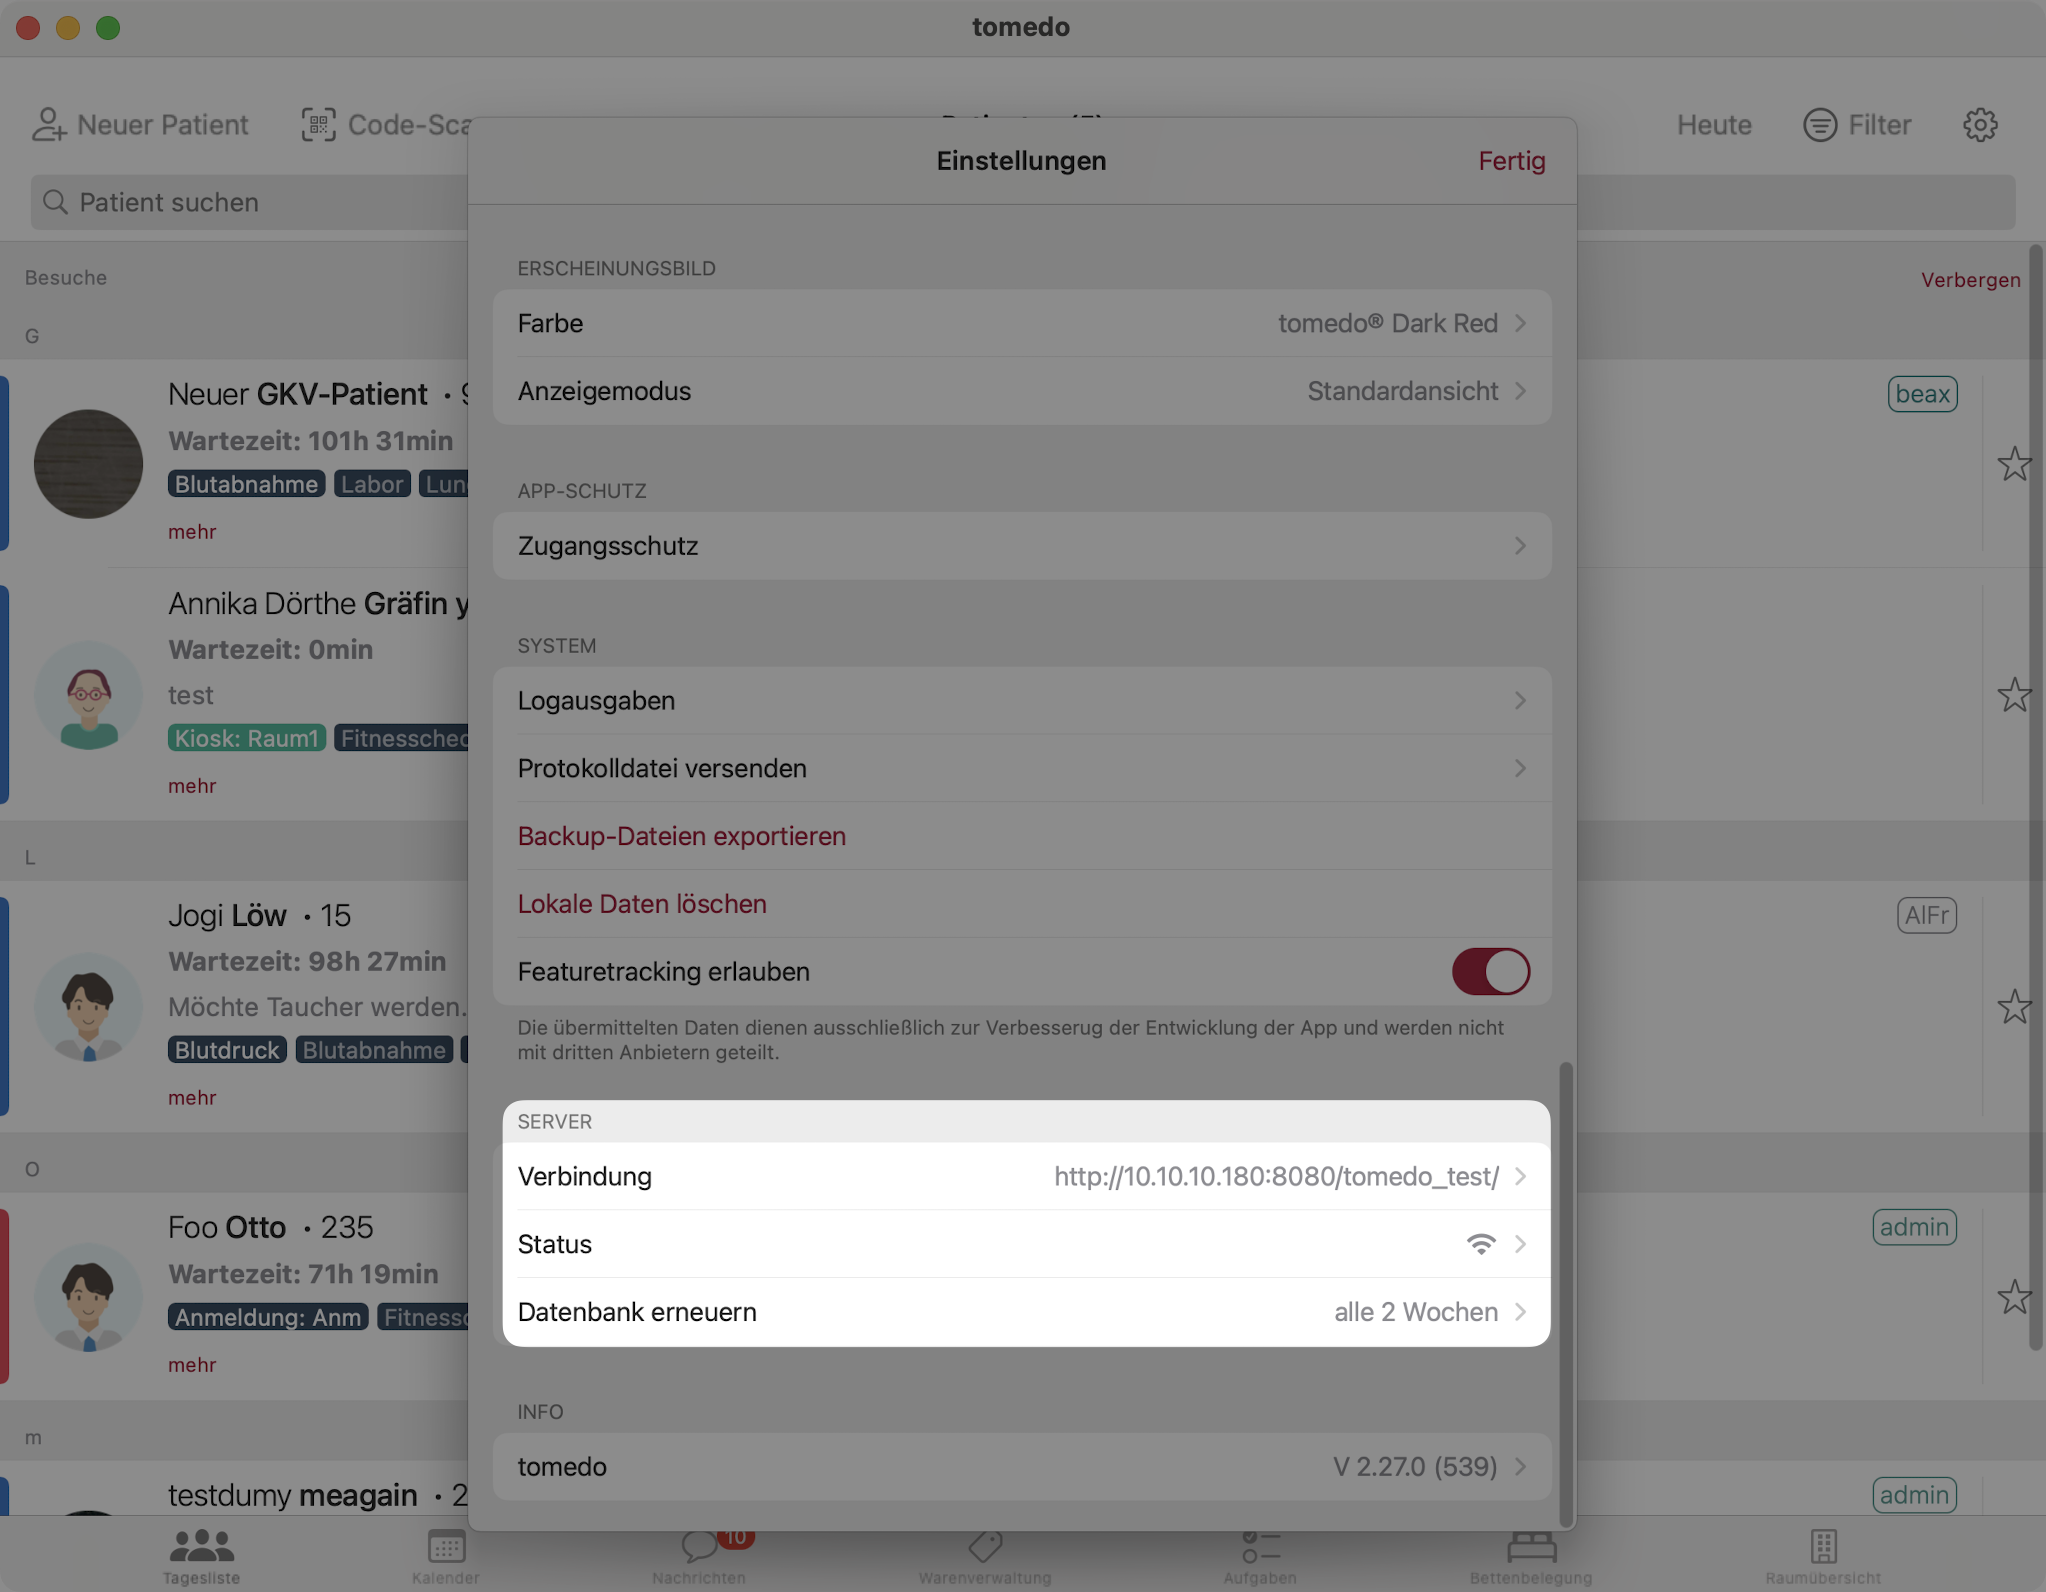This screenshot has width=2046, height=1592.
Task: Switch to the Kalender tab
Action: pyautogui.click(x=446, y=1555)
